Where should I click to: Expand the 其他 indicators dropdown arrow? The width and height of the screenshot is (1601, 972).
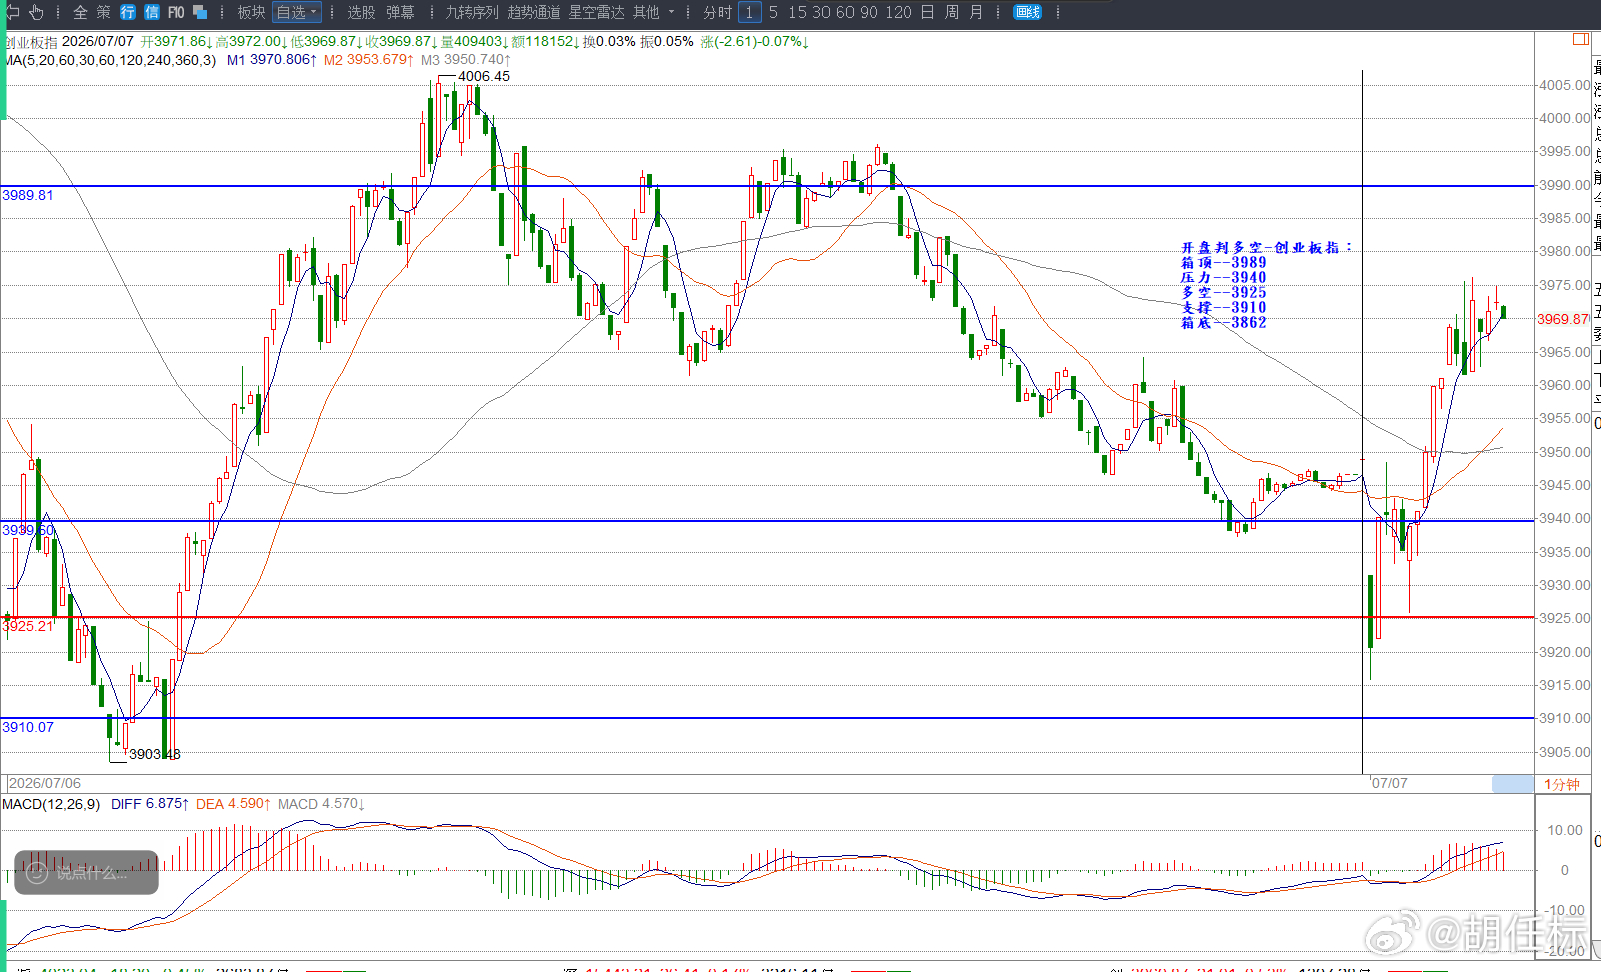[671, 12]
